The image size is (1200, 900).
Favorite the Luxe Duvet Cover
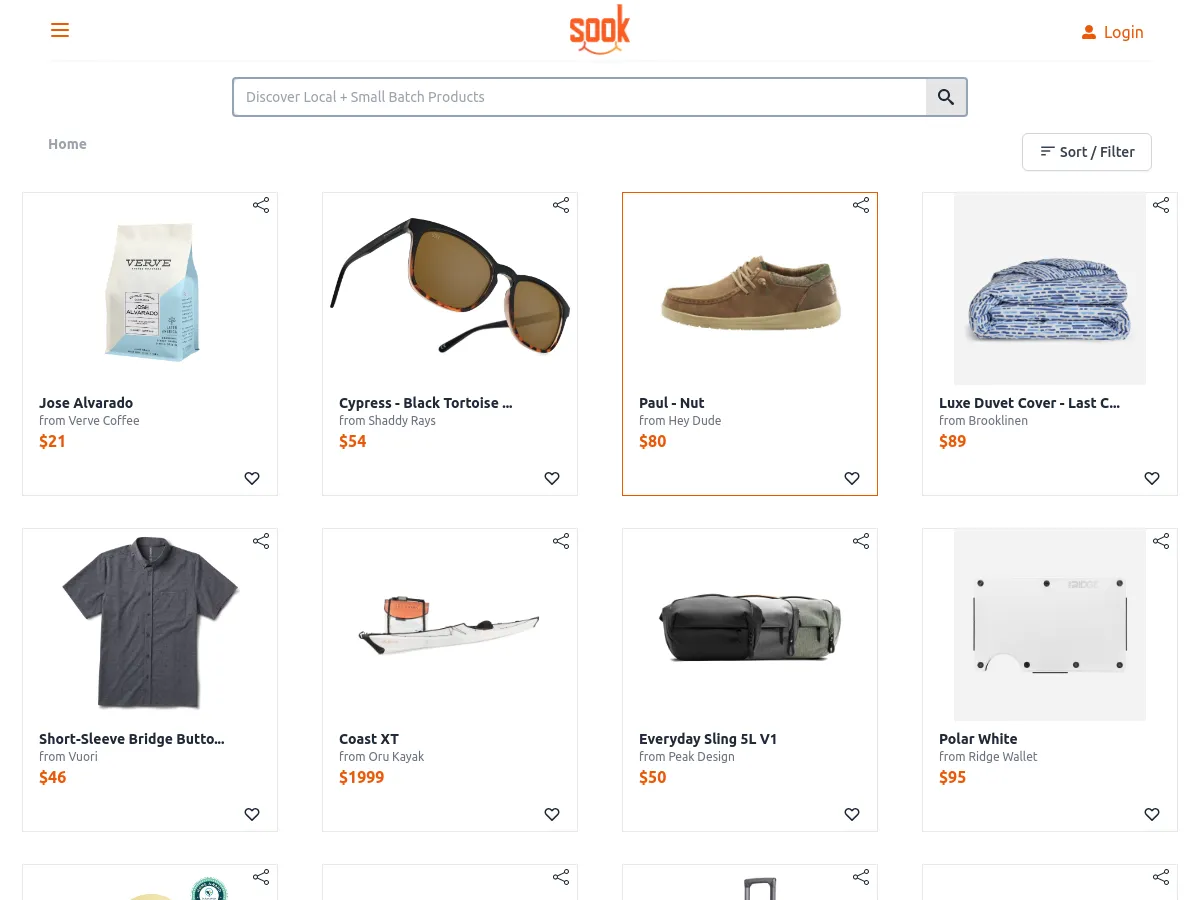[x=1151, y=478]
